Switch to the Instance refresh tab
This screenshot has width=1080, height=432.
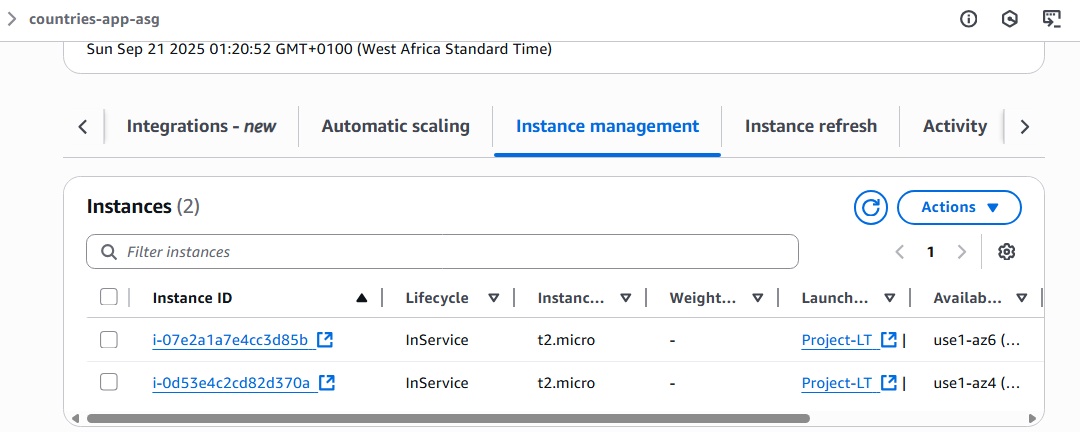[810, 126]
